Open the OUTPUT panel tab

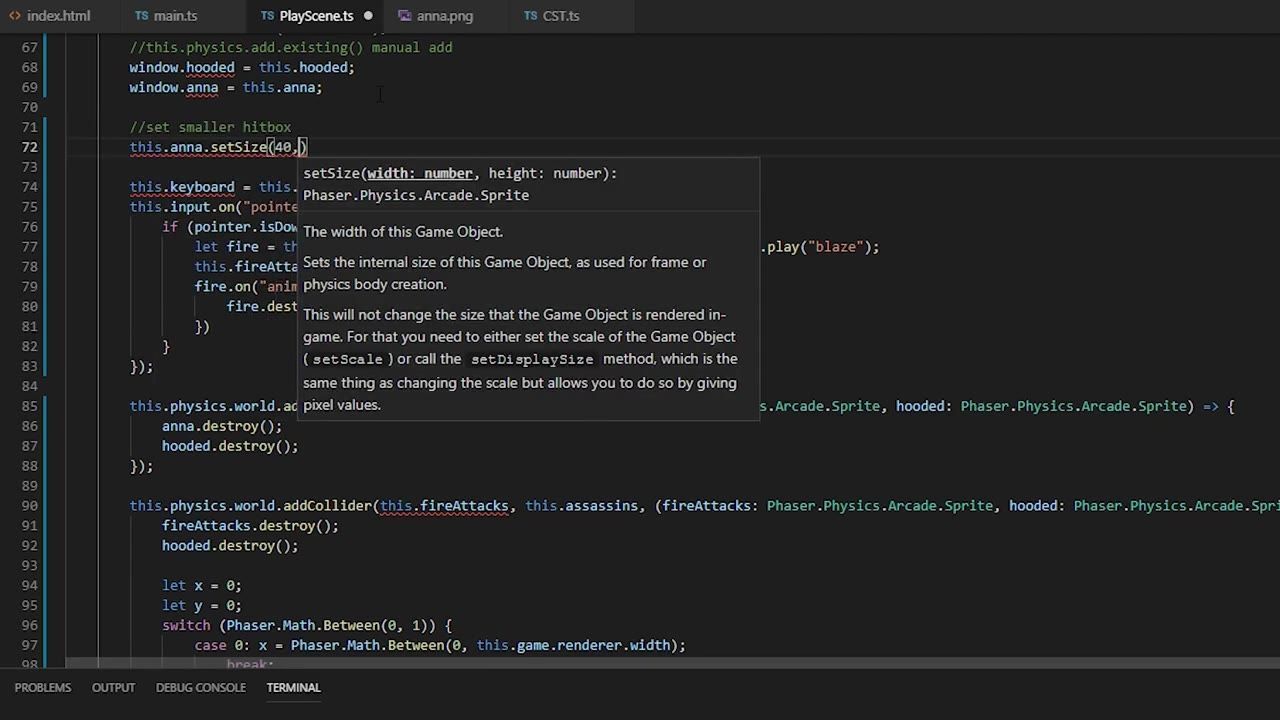tap(113, 688)
